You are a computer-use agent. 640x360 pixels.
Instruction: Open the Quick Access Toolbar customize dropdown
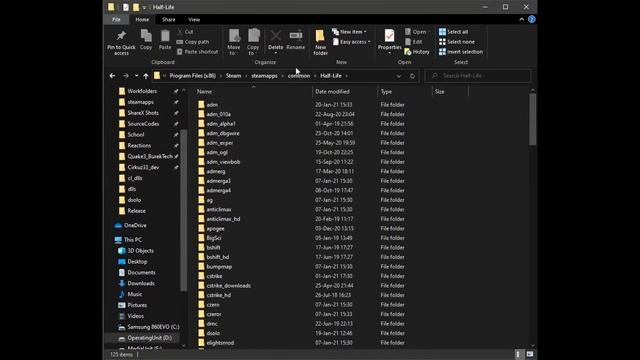coord(144,7)
